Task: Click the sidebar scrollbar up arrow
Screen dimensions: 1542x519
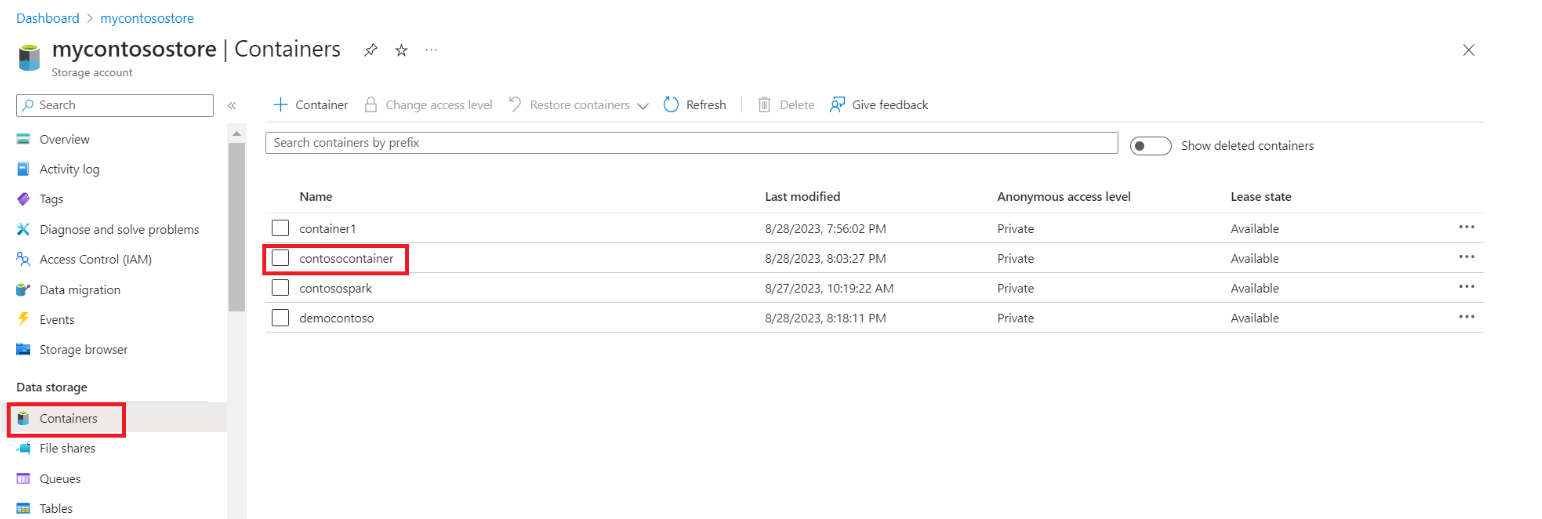Action: [x=237, y=133]
